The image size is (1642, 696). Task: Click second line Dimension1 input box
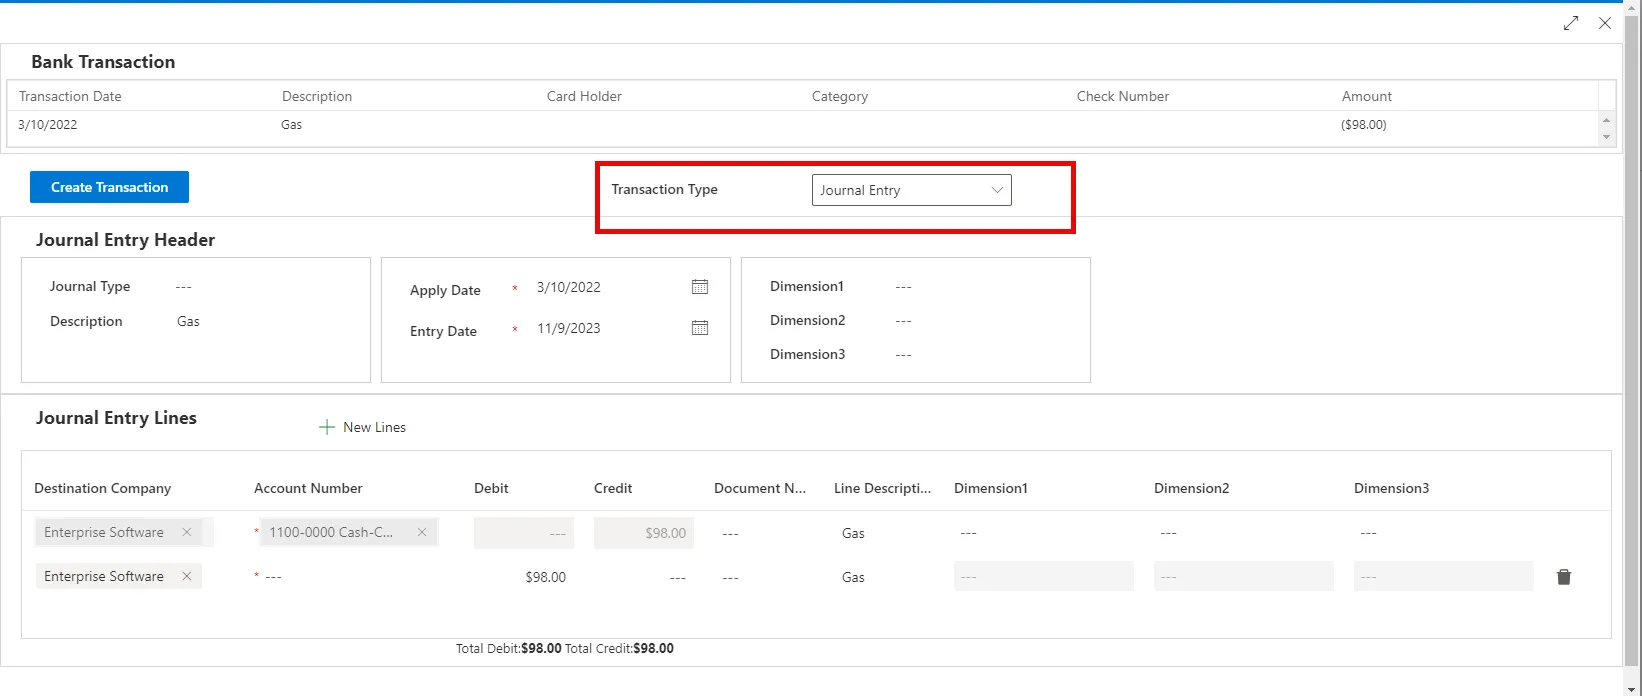pos(1044,576)
